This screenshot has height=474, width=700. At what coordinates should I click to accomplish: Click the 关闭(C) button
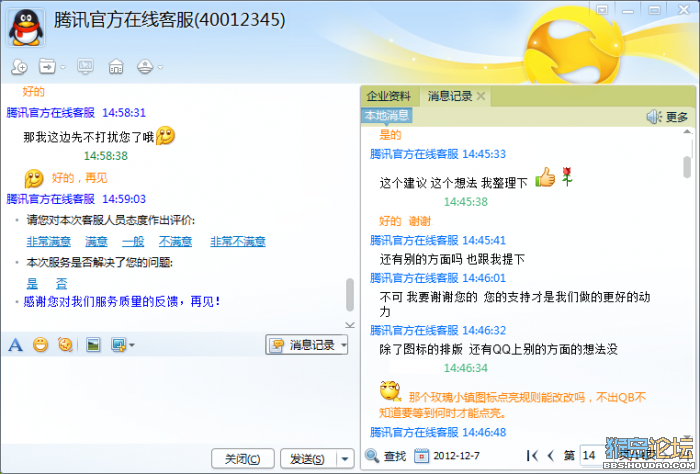tap(242, 459)
